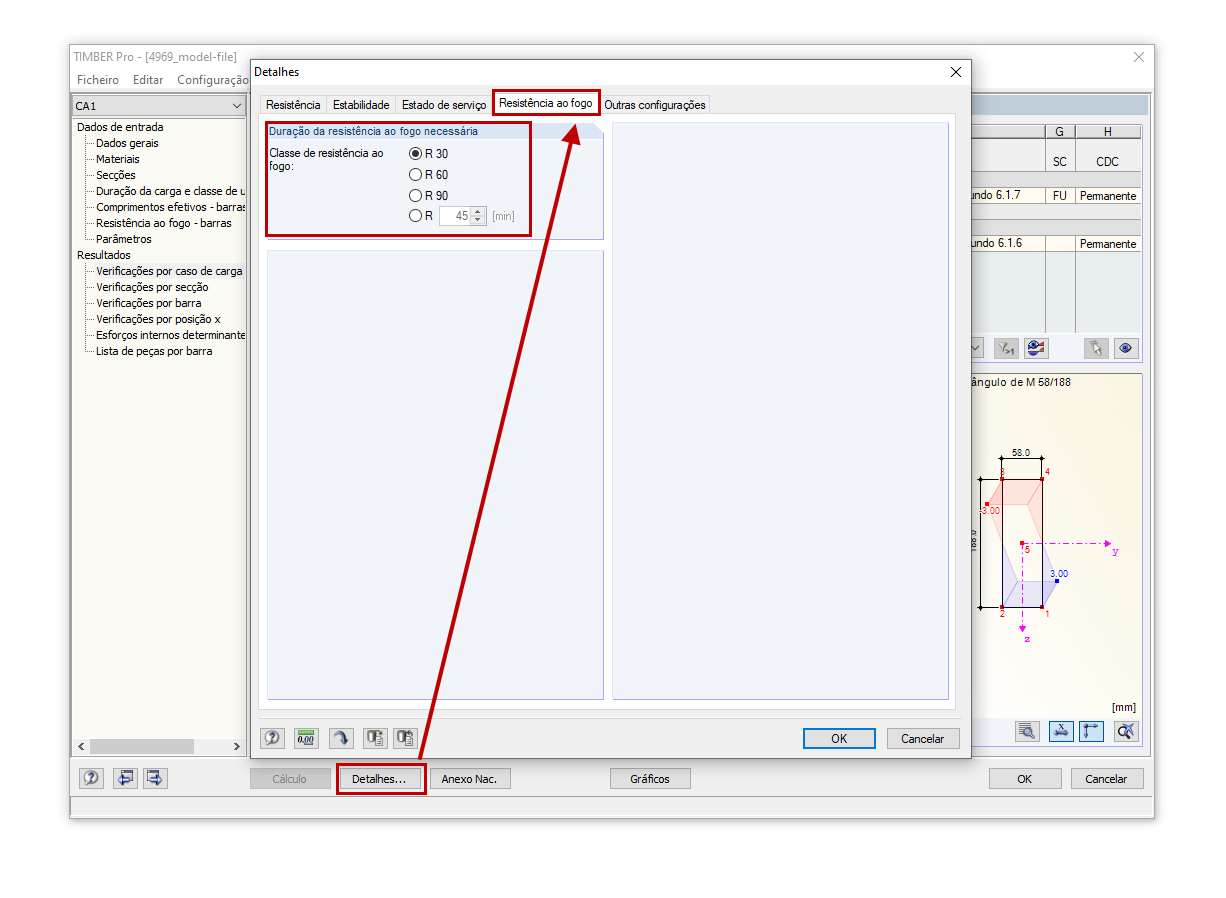1226x898 pixels.
Task: Select Duração da carga e classe item
Action: pyautogui.click(x=170, y=191)
